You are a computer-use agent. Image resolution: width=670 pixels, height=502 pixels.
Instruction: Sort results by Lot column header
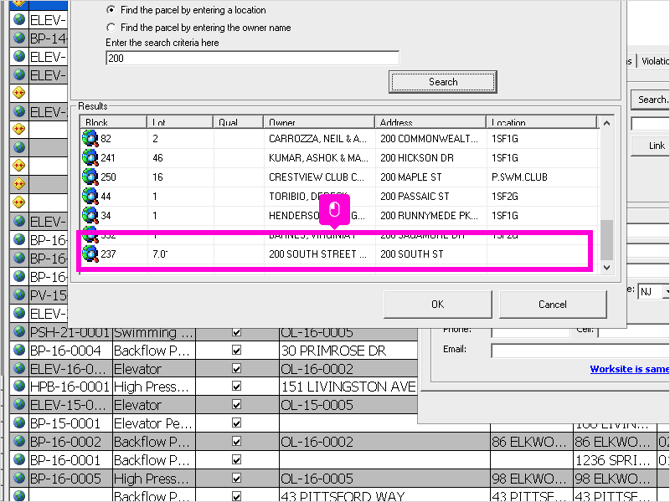(180, 122)
